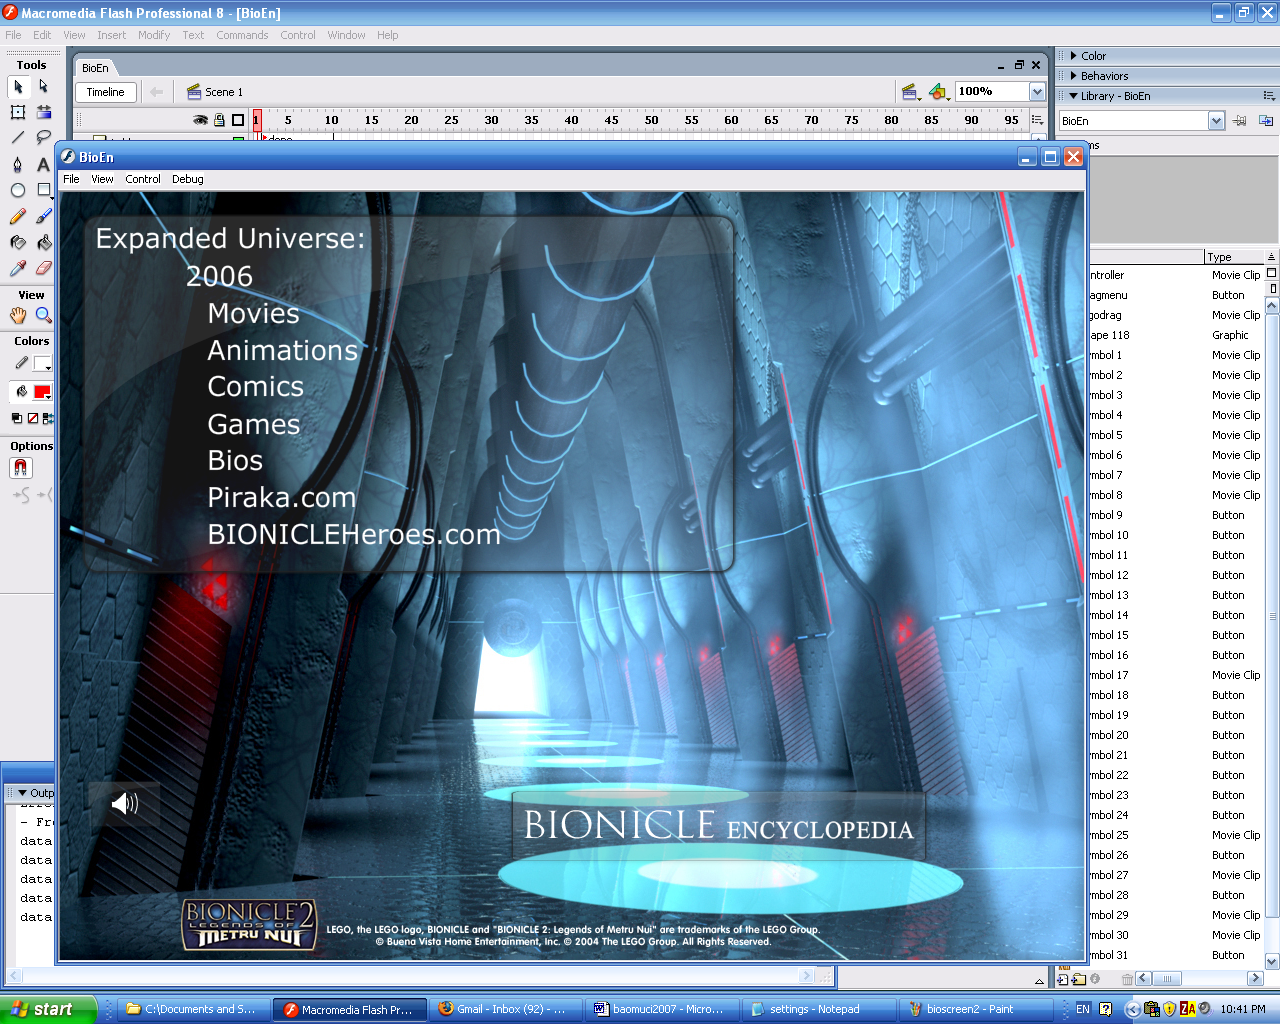Activate the Free Transform tool
Screen dimensions: 1280x1024
tap(17, 113)
